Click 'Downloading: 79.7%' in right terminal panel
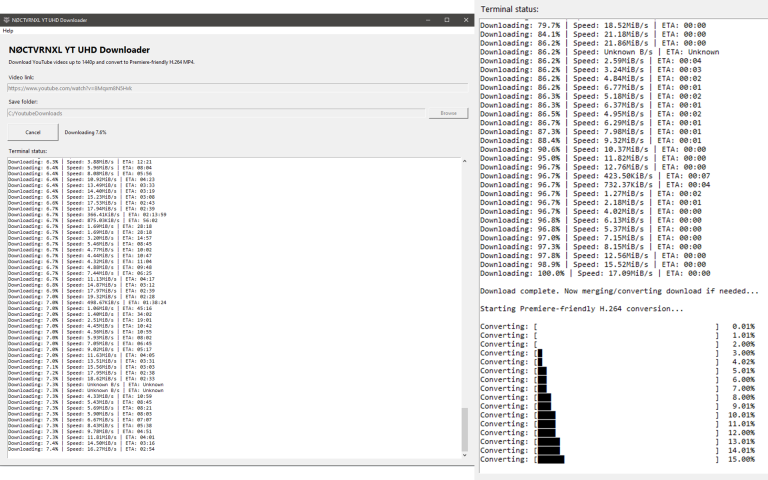Viewport: 768px width, 480px height. [520, 25]
